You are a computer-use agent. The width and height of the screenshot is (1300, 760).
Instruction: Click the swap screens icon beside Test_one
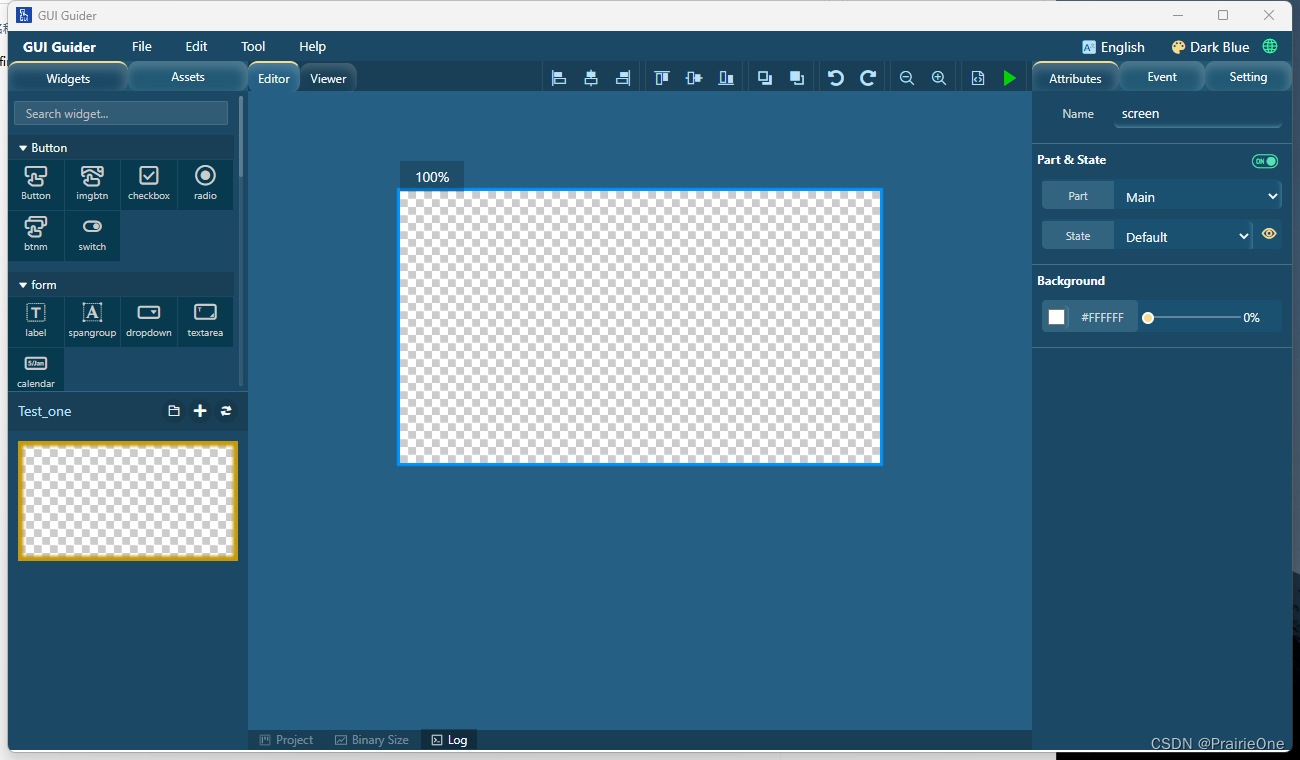pos(226,411)
